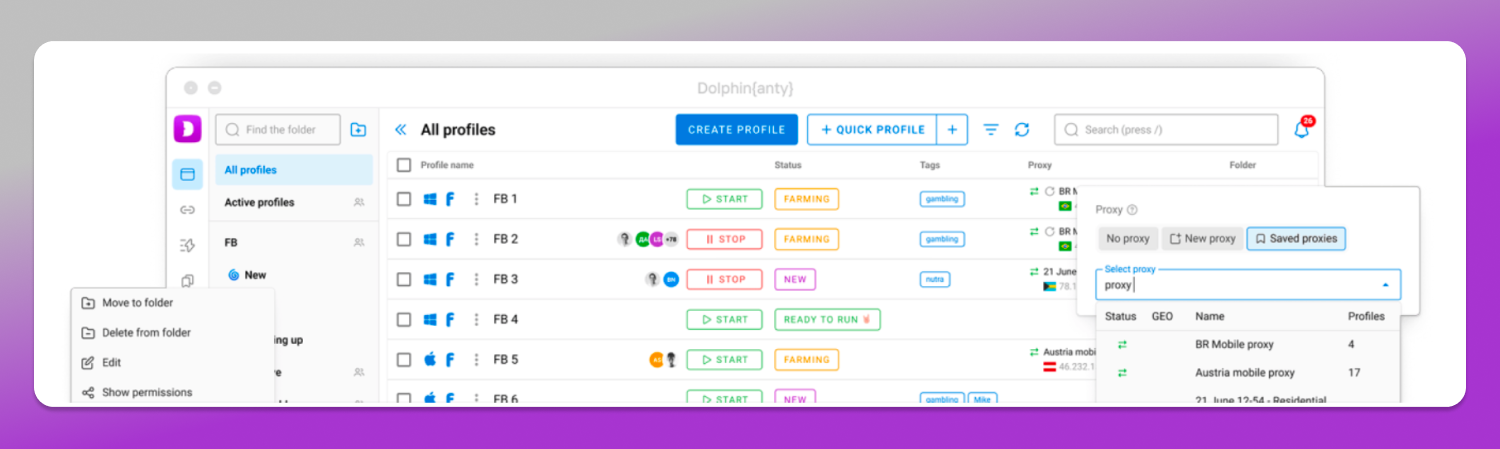
Task: Open the proxies link icon in the sidebar
Action: (x=187, y=210)
